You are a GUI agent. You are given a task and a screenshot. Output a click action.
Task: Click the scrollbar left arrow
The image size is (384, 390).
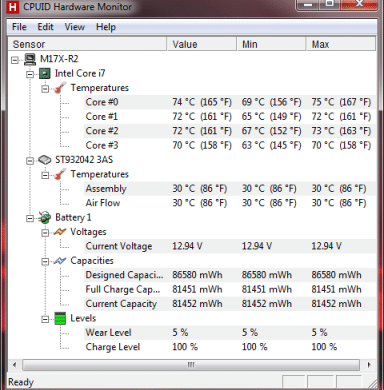[14, 365]
